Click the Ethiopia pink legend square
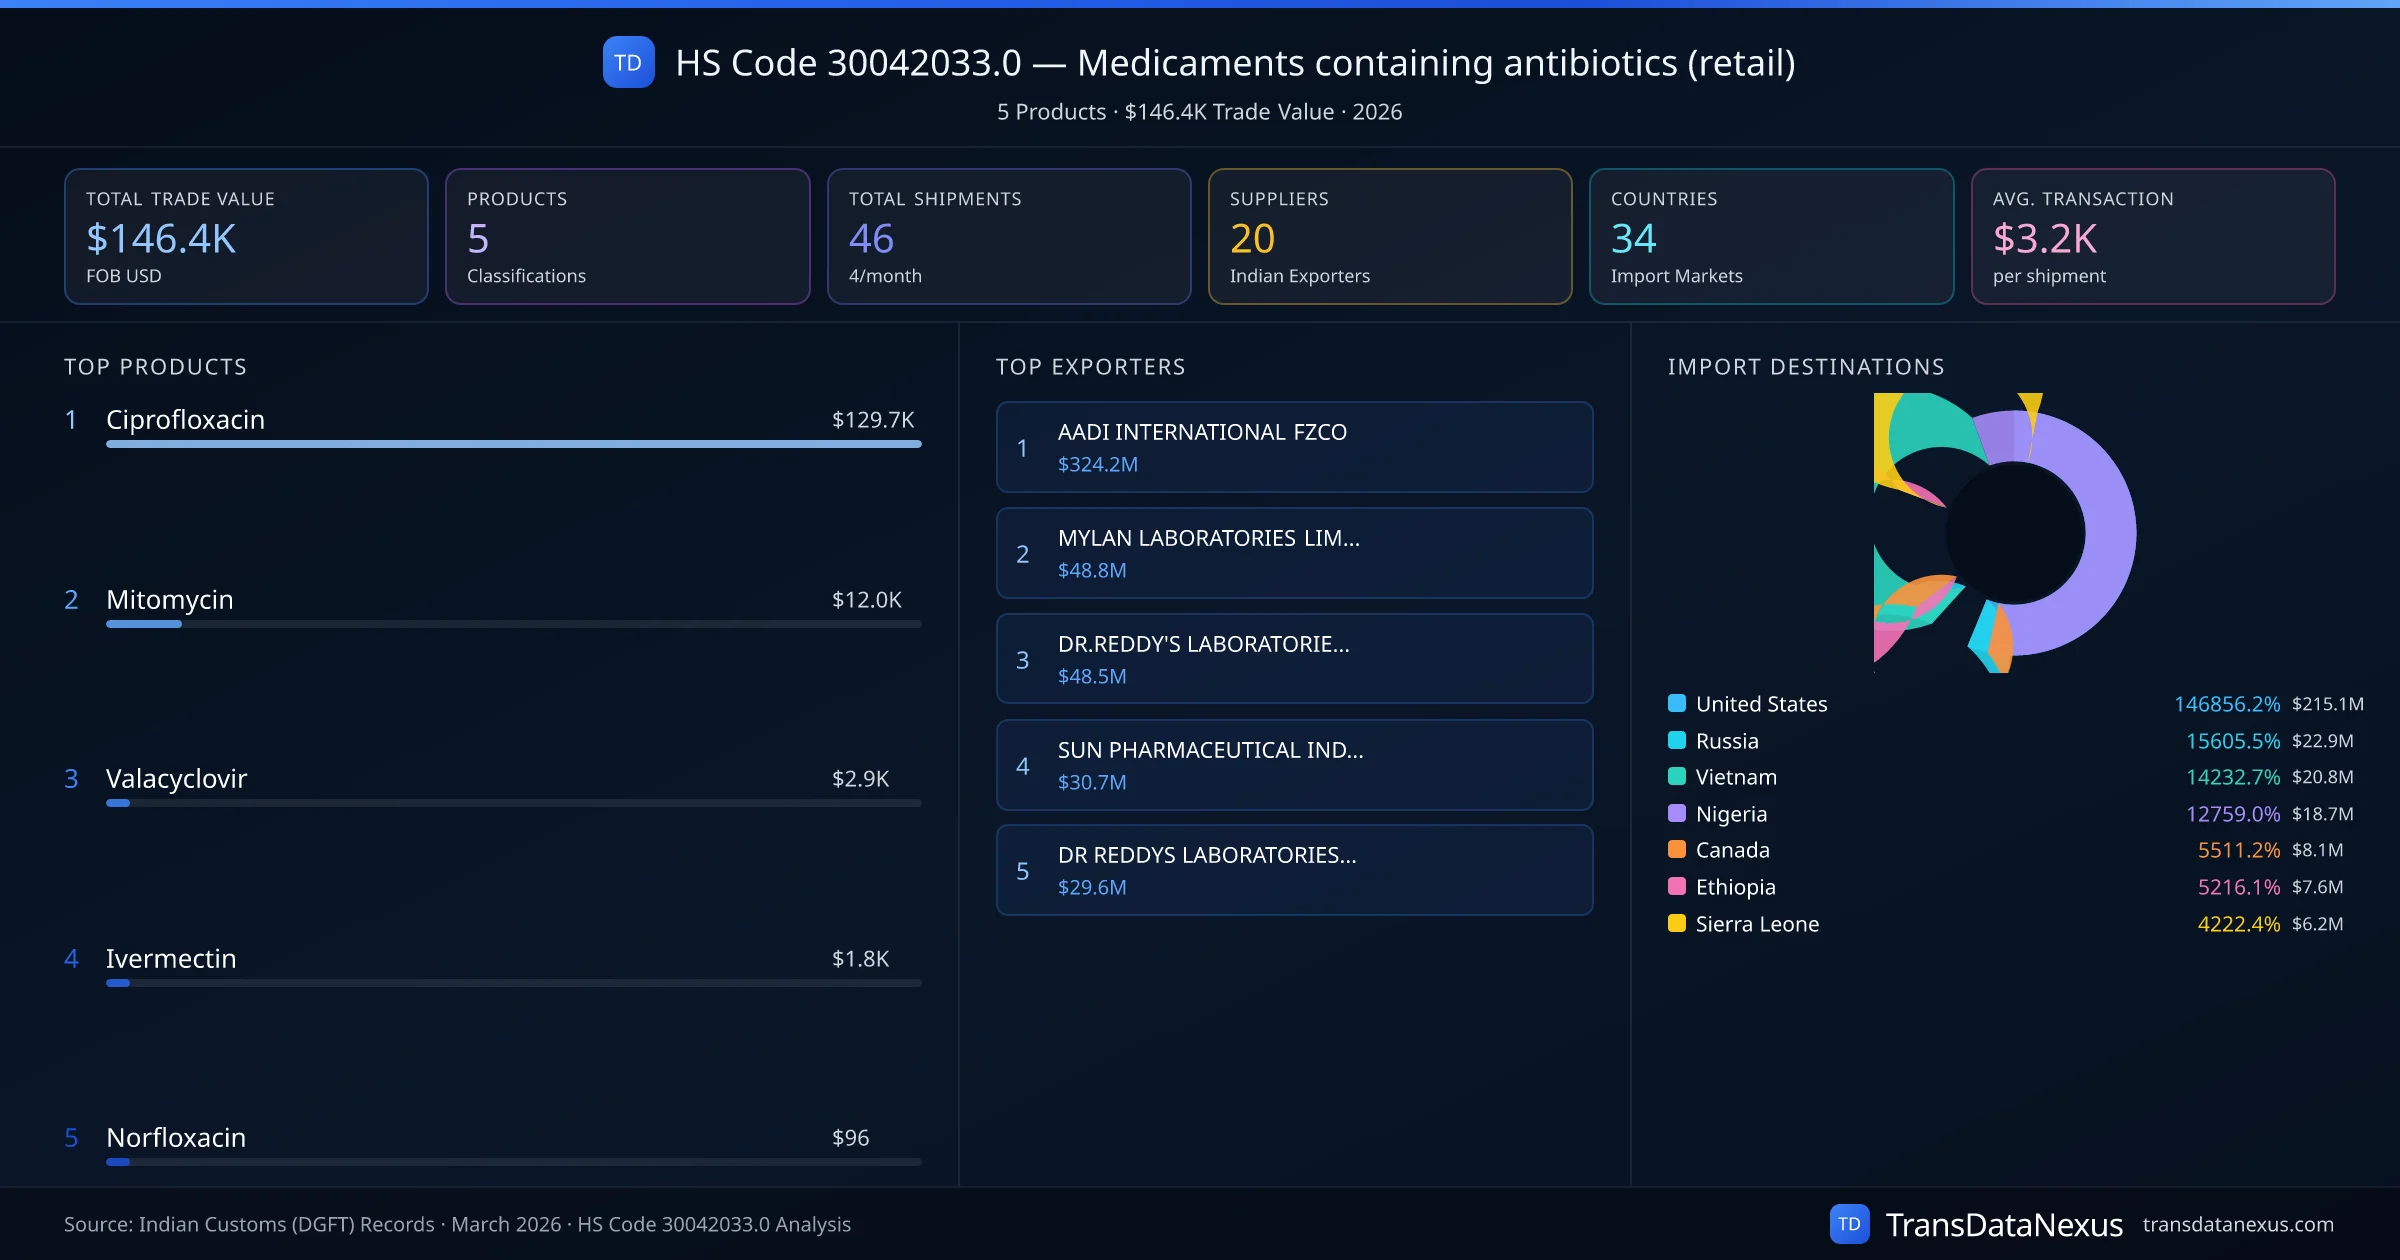Screen dimensions: 2400x1260 1677,886
